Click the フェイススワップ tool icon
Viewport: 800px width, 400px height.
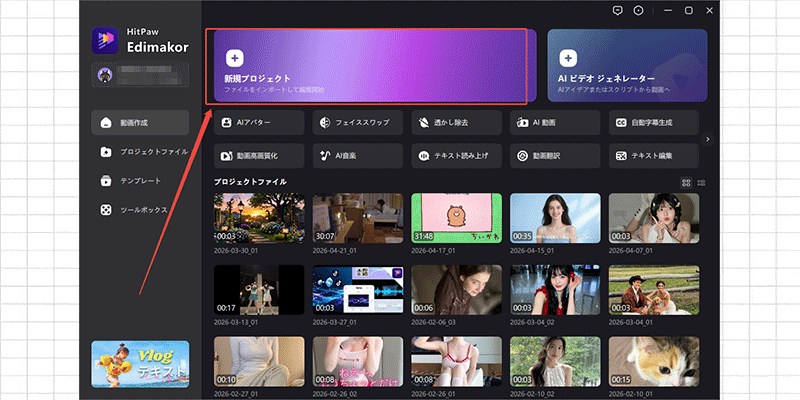tap(324, 122)
